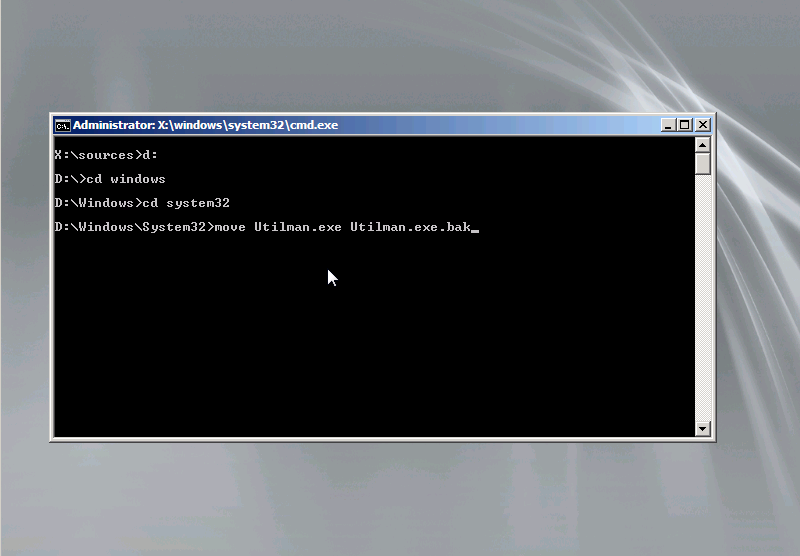Minimize the Administrator cmd.exe window
Screen dimensions: 800x556
point(668,125)
